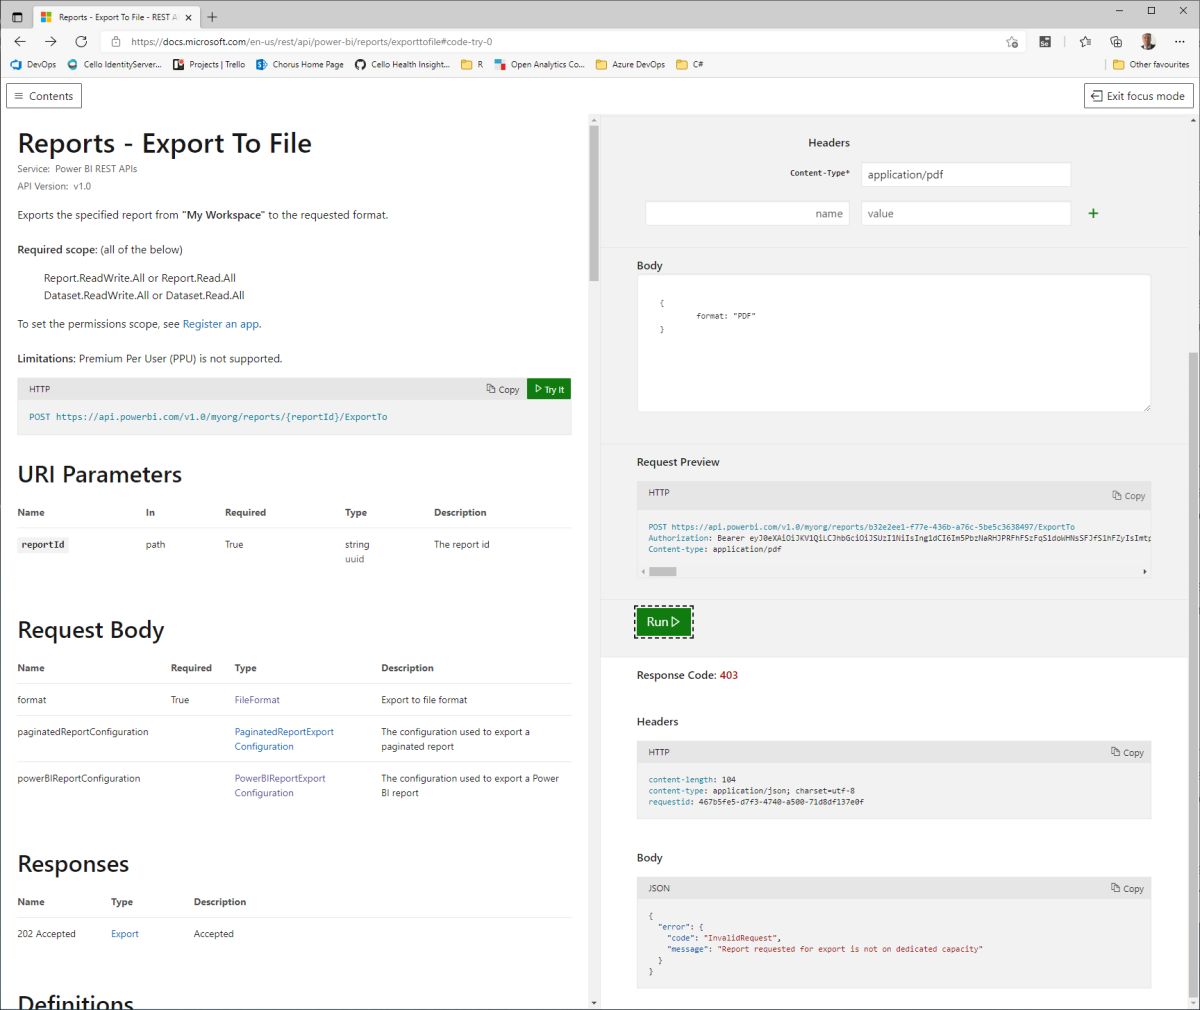Click the Exit focus mode button
This screenshot has height=1010, width=1200.
click(x=1138, y=96)
